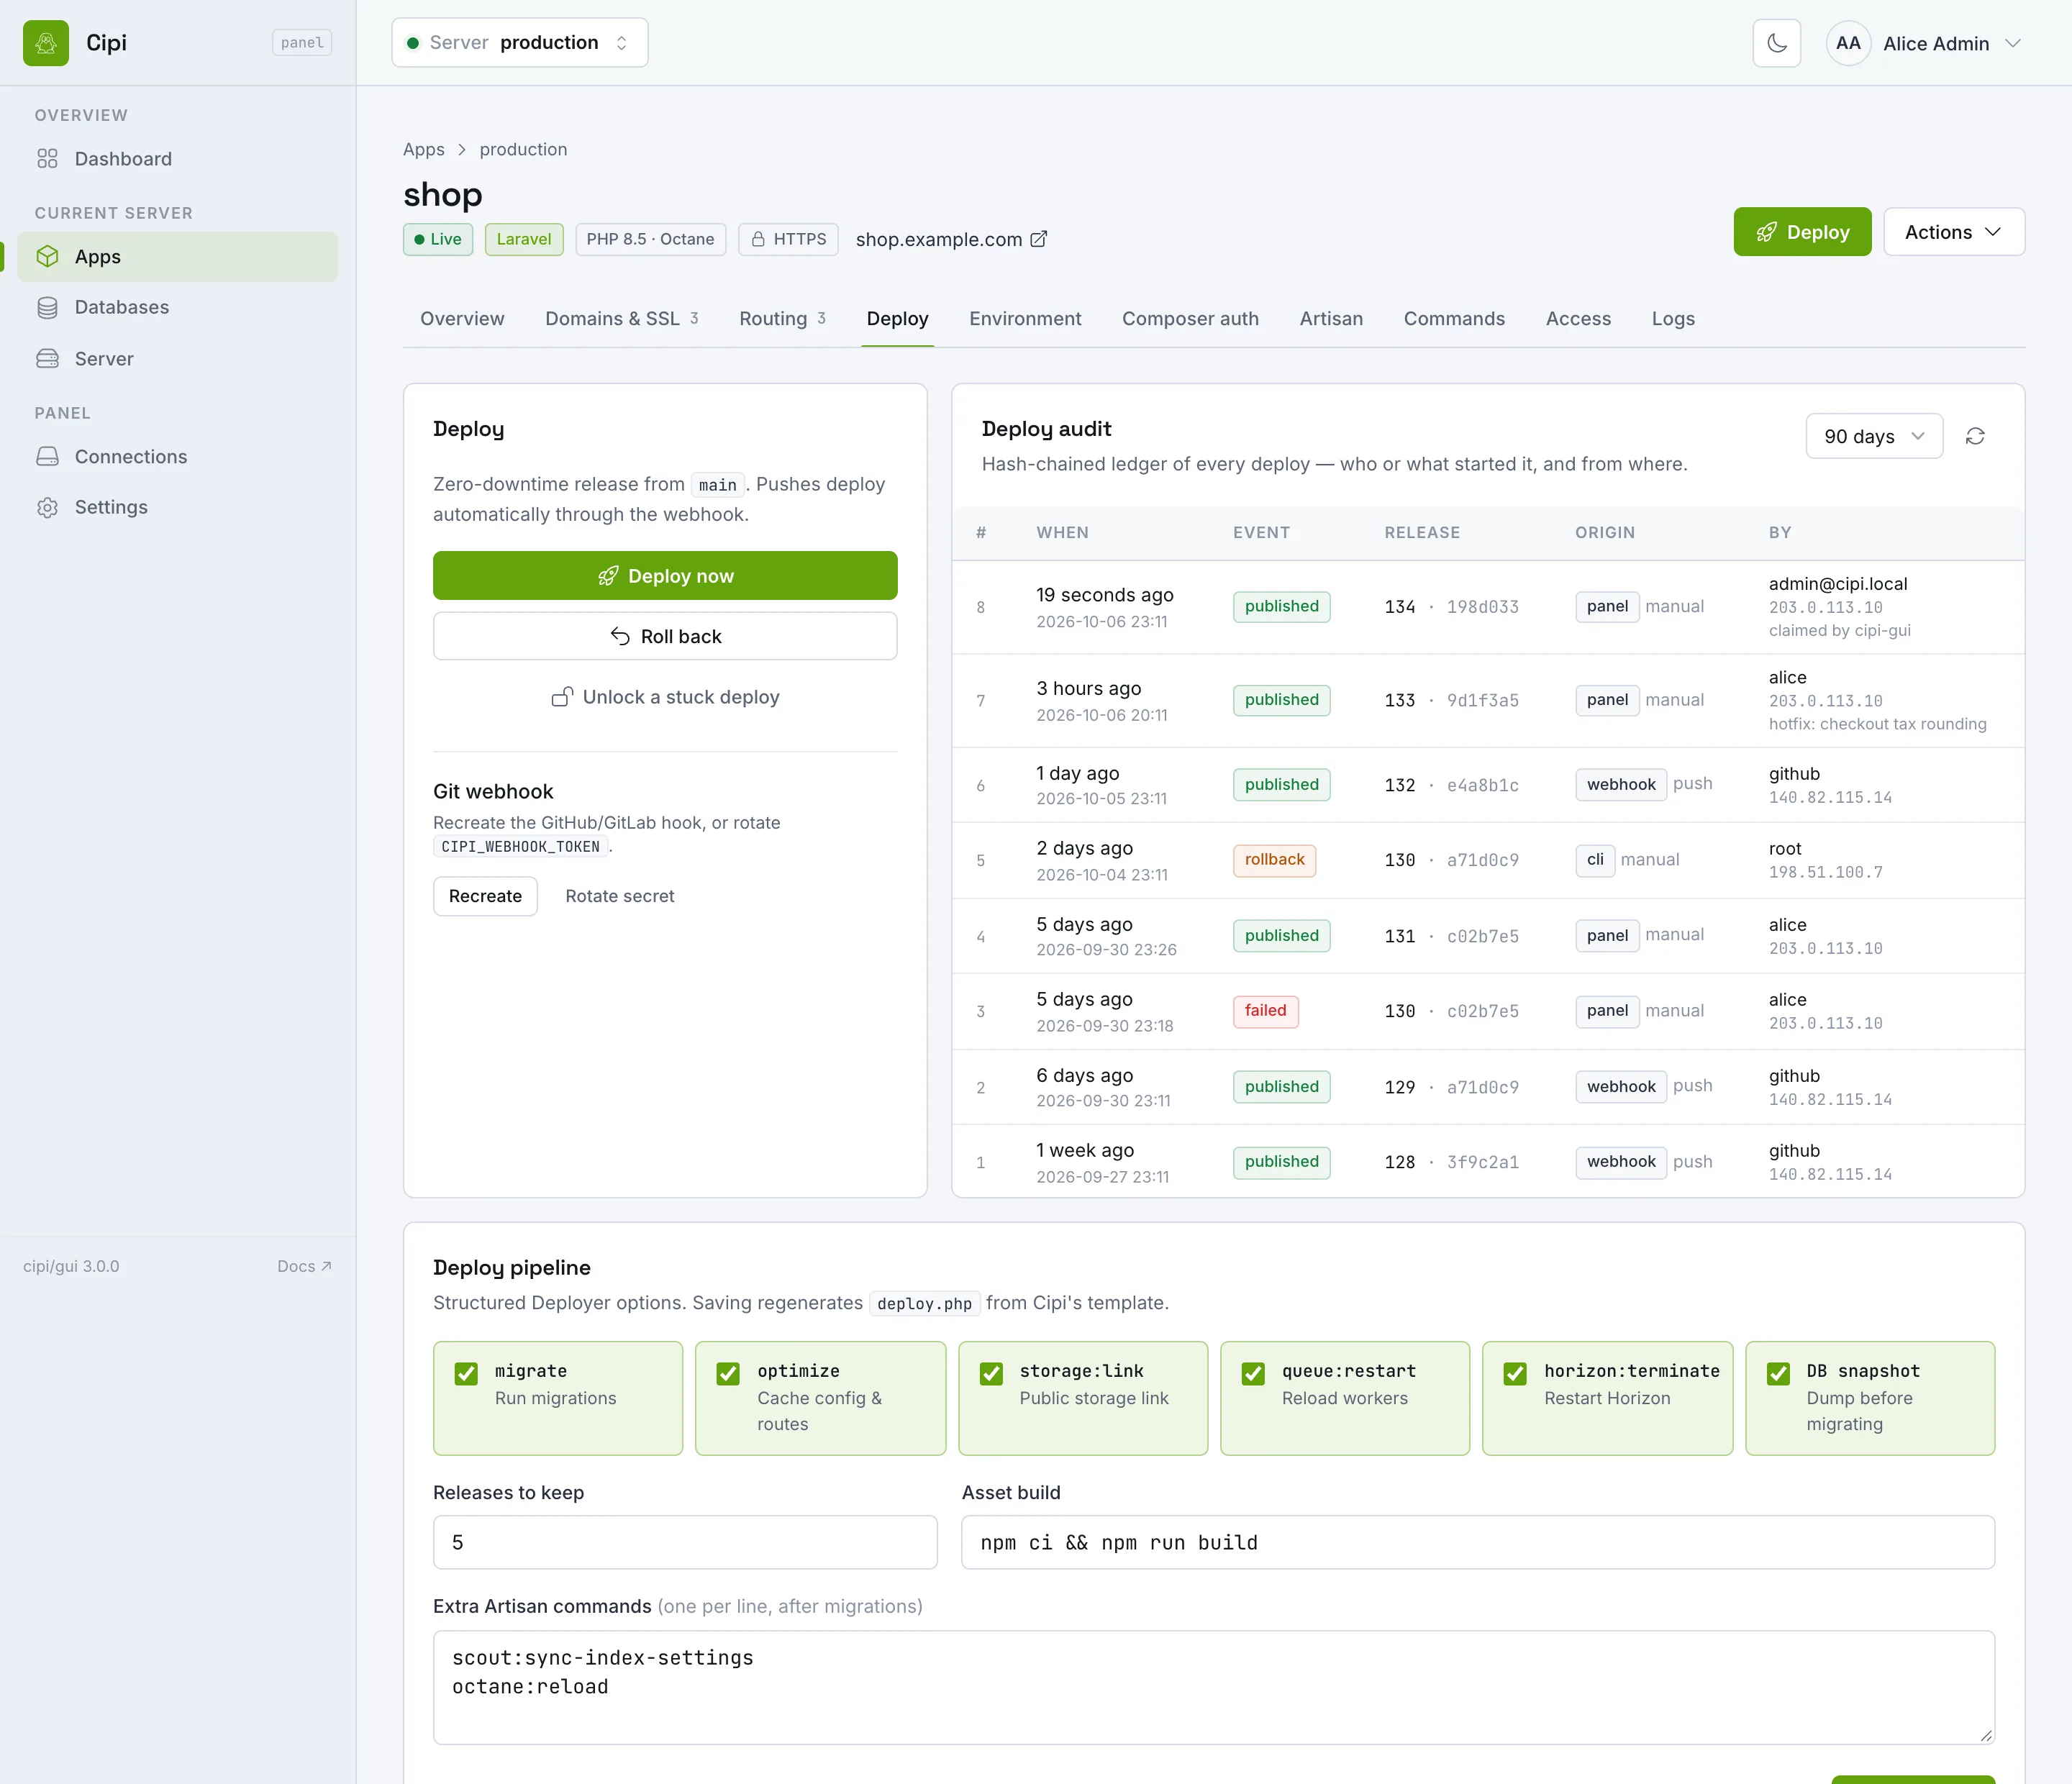Click the Extra Artisan commands textarea
The image size is (2072, 1784).
click(x=1214, y=1688)
